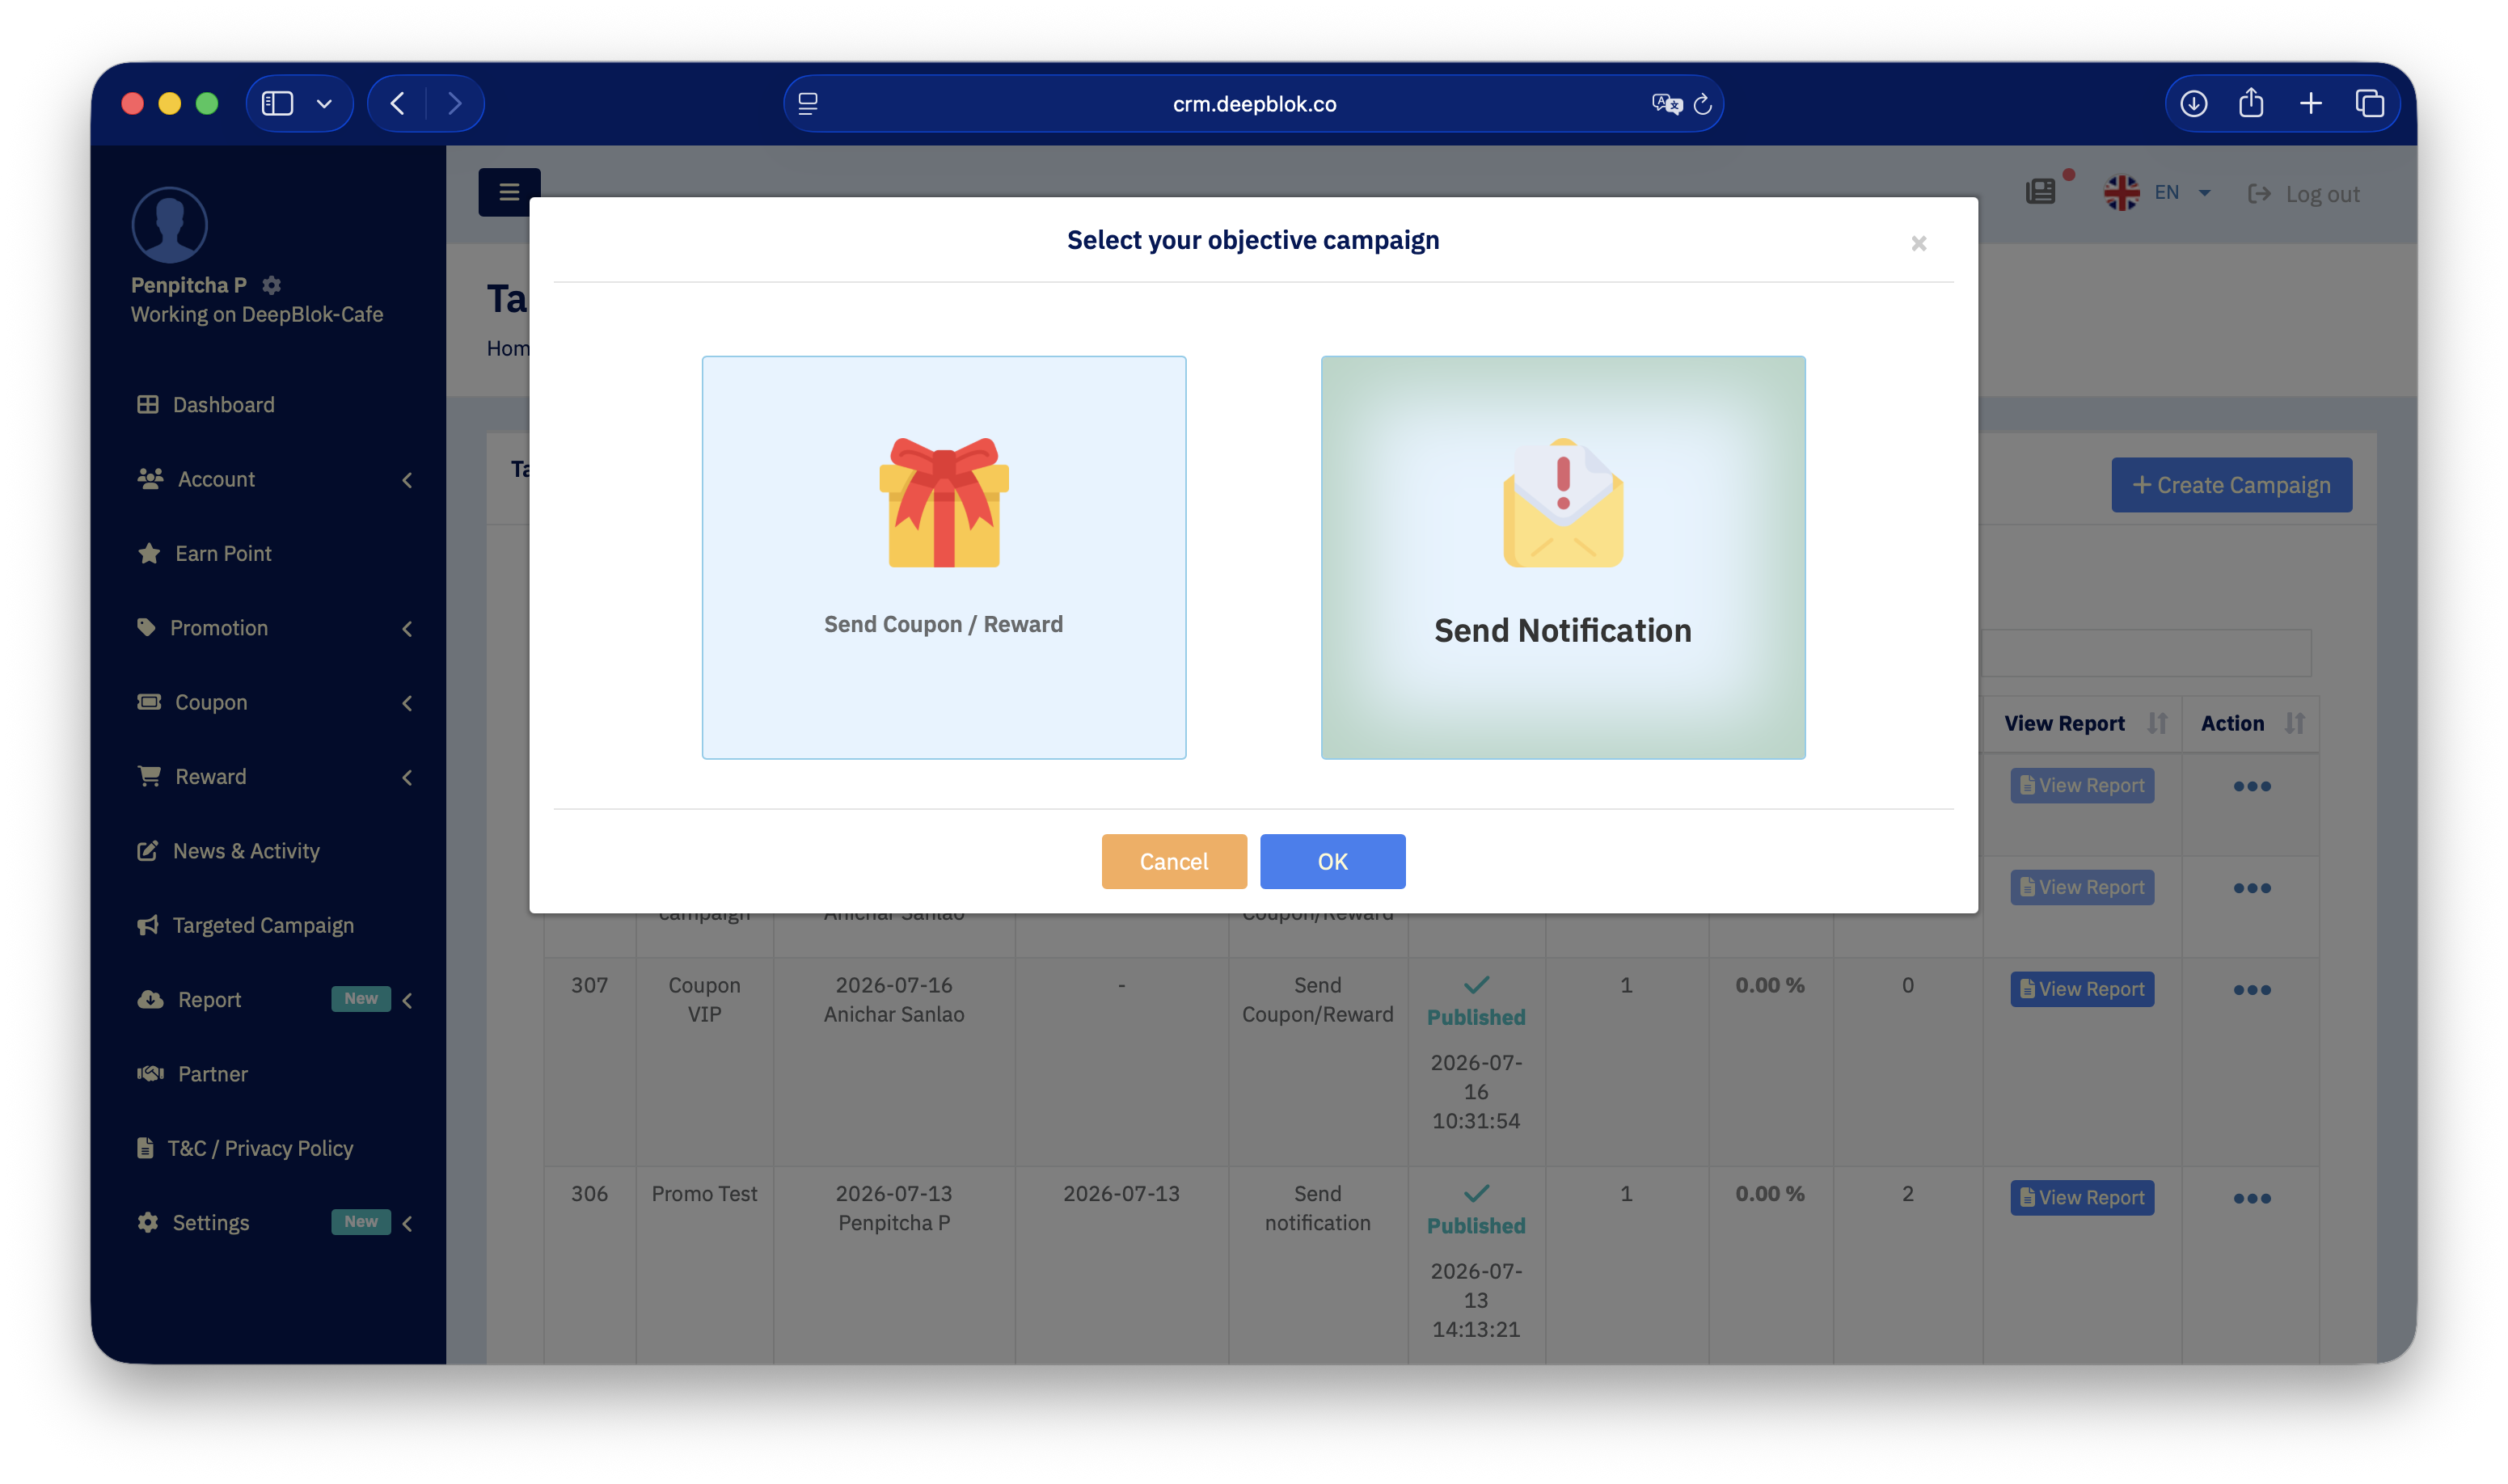The width and height of the screenshot is (2508, 1484).
Task: Click the user avatar icon
Action: coord(169,225)
